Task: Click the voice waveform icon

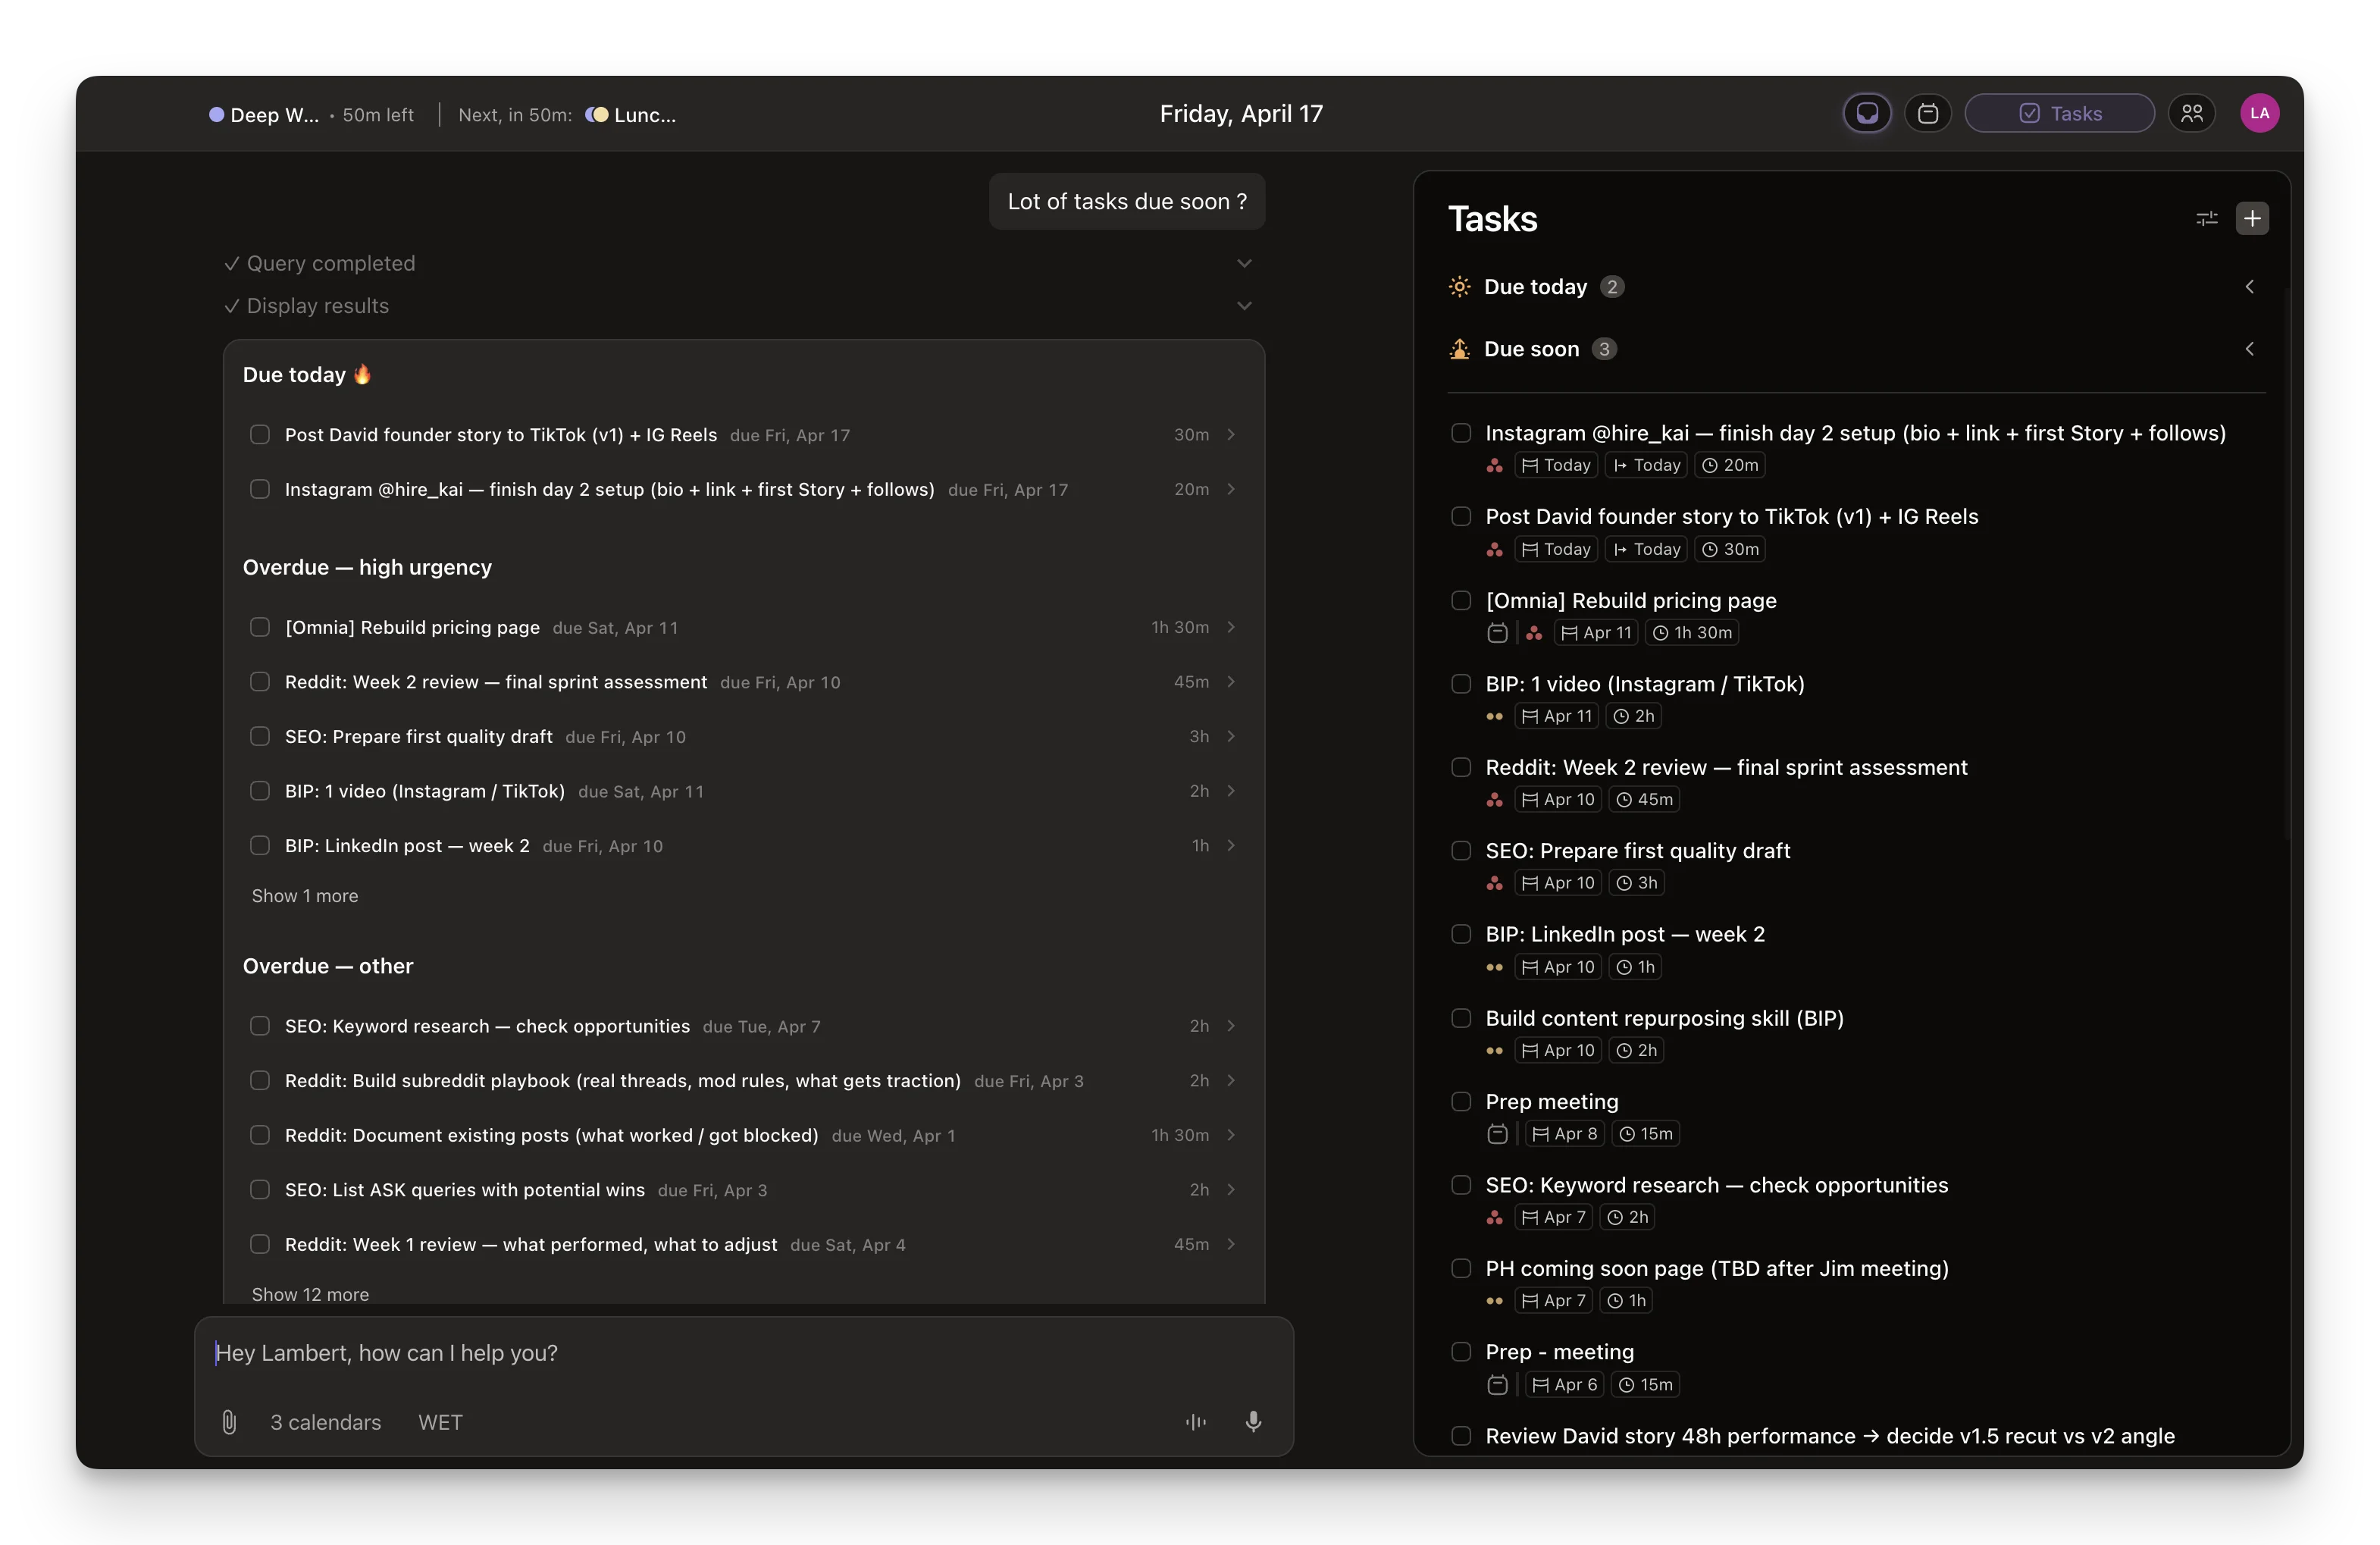Action: [x=1196, y=1421]
